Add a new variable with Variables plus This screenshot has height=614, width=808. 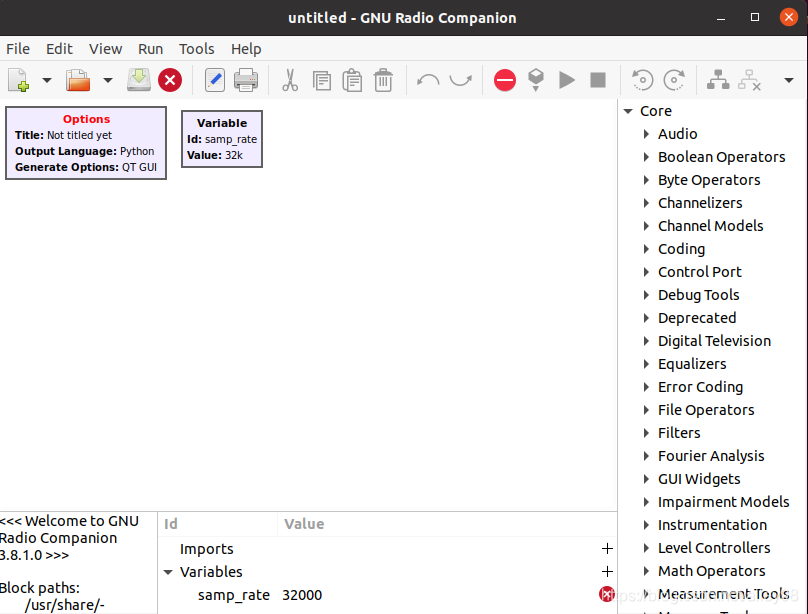coord(607,572)
